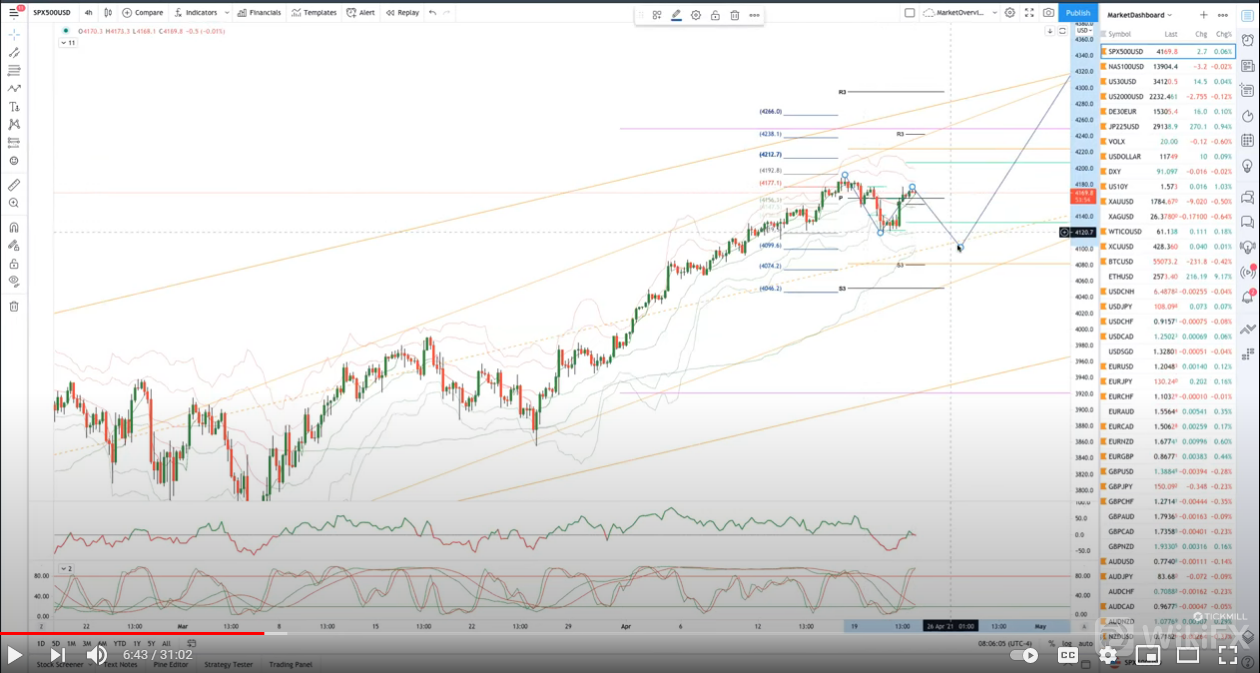
Task: Start bar Replay mode
Action: 402,13
